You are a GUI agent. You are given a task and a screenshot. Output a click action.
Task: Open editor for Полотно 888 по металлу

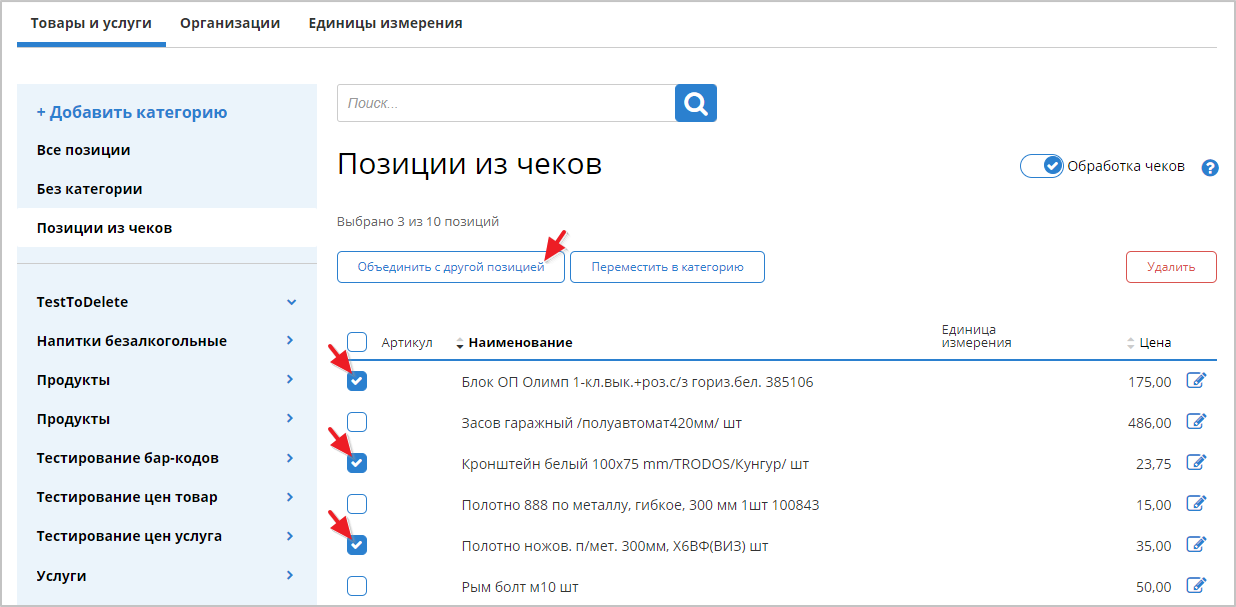tap(1196, 504)
